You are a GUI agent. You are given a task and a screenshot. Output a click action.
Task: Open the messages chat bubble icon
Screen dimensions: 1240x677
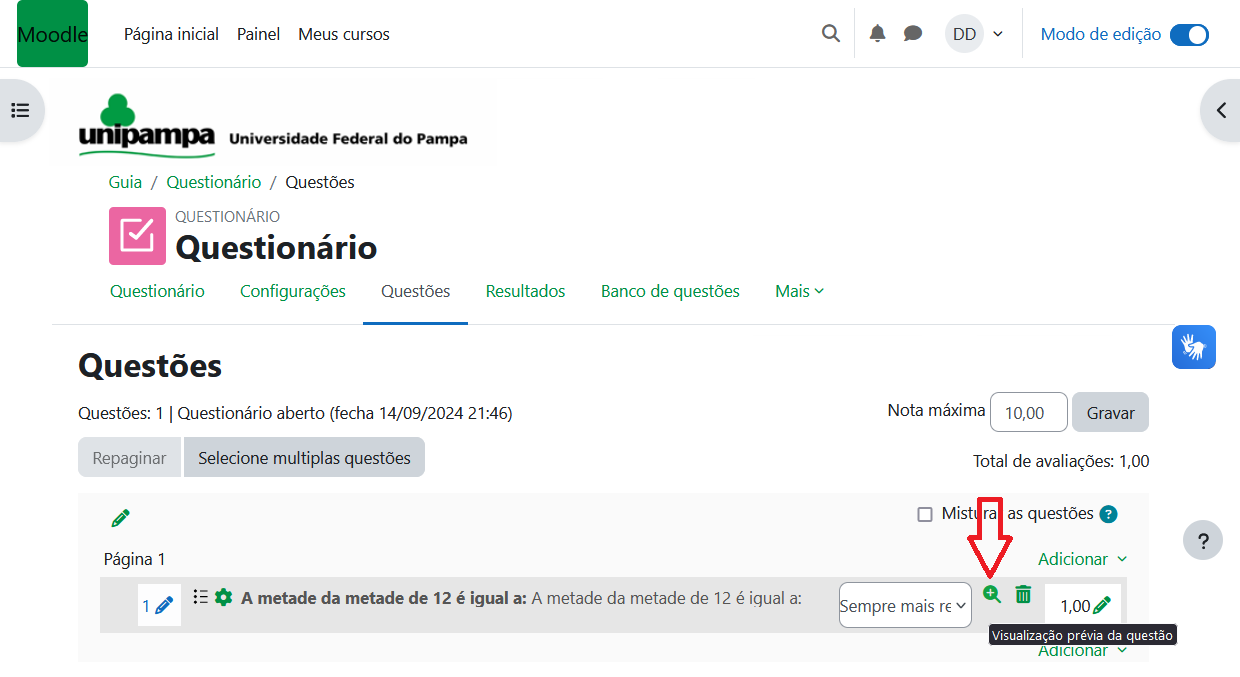coord(912,34)
